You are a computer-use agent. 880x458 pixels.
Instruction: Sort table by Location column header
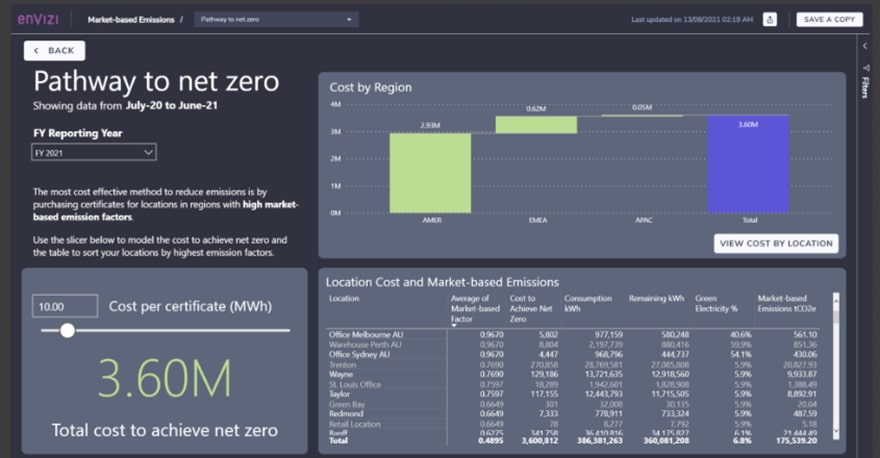point(344,298)
